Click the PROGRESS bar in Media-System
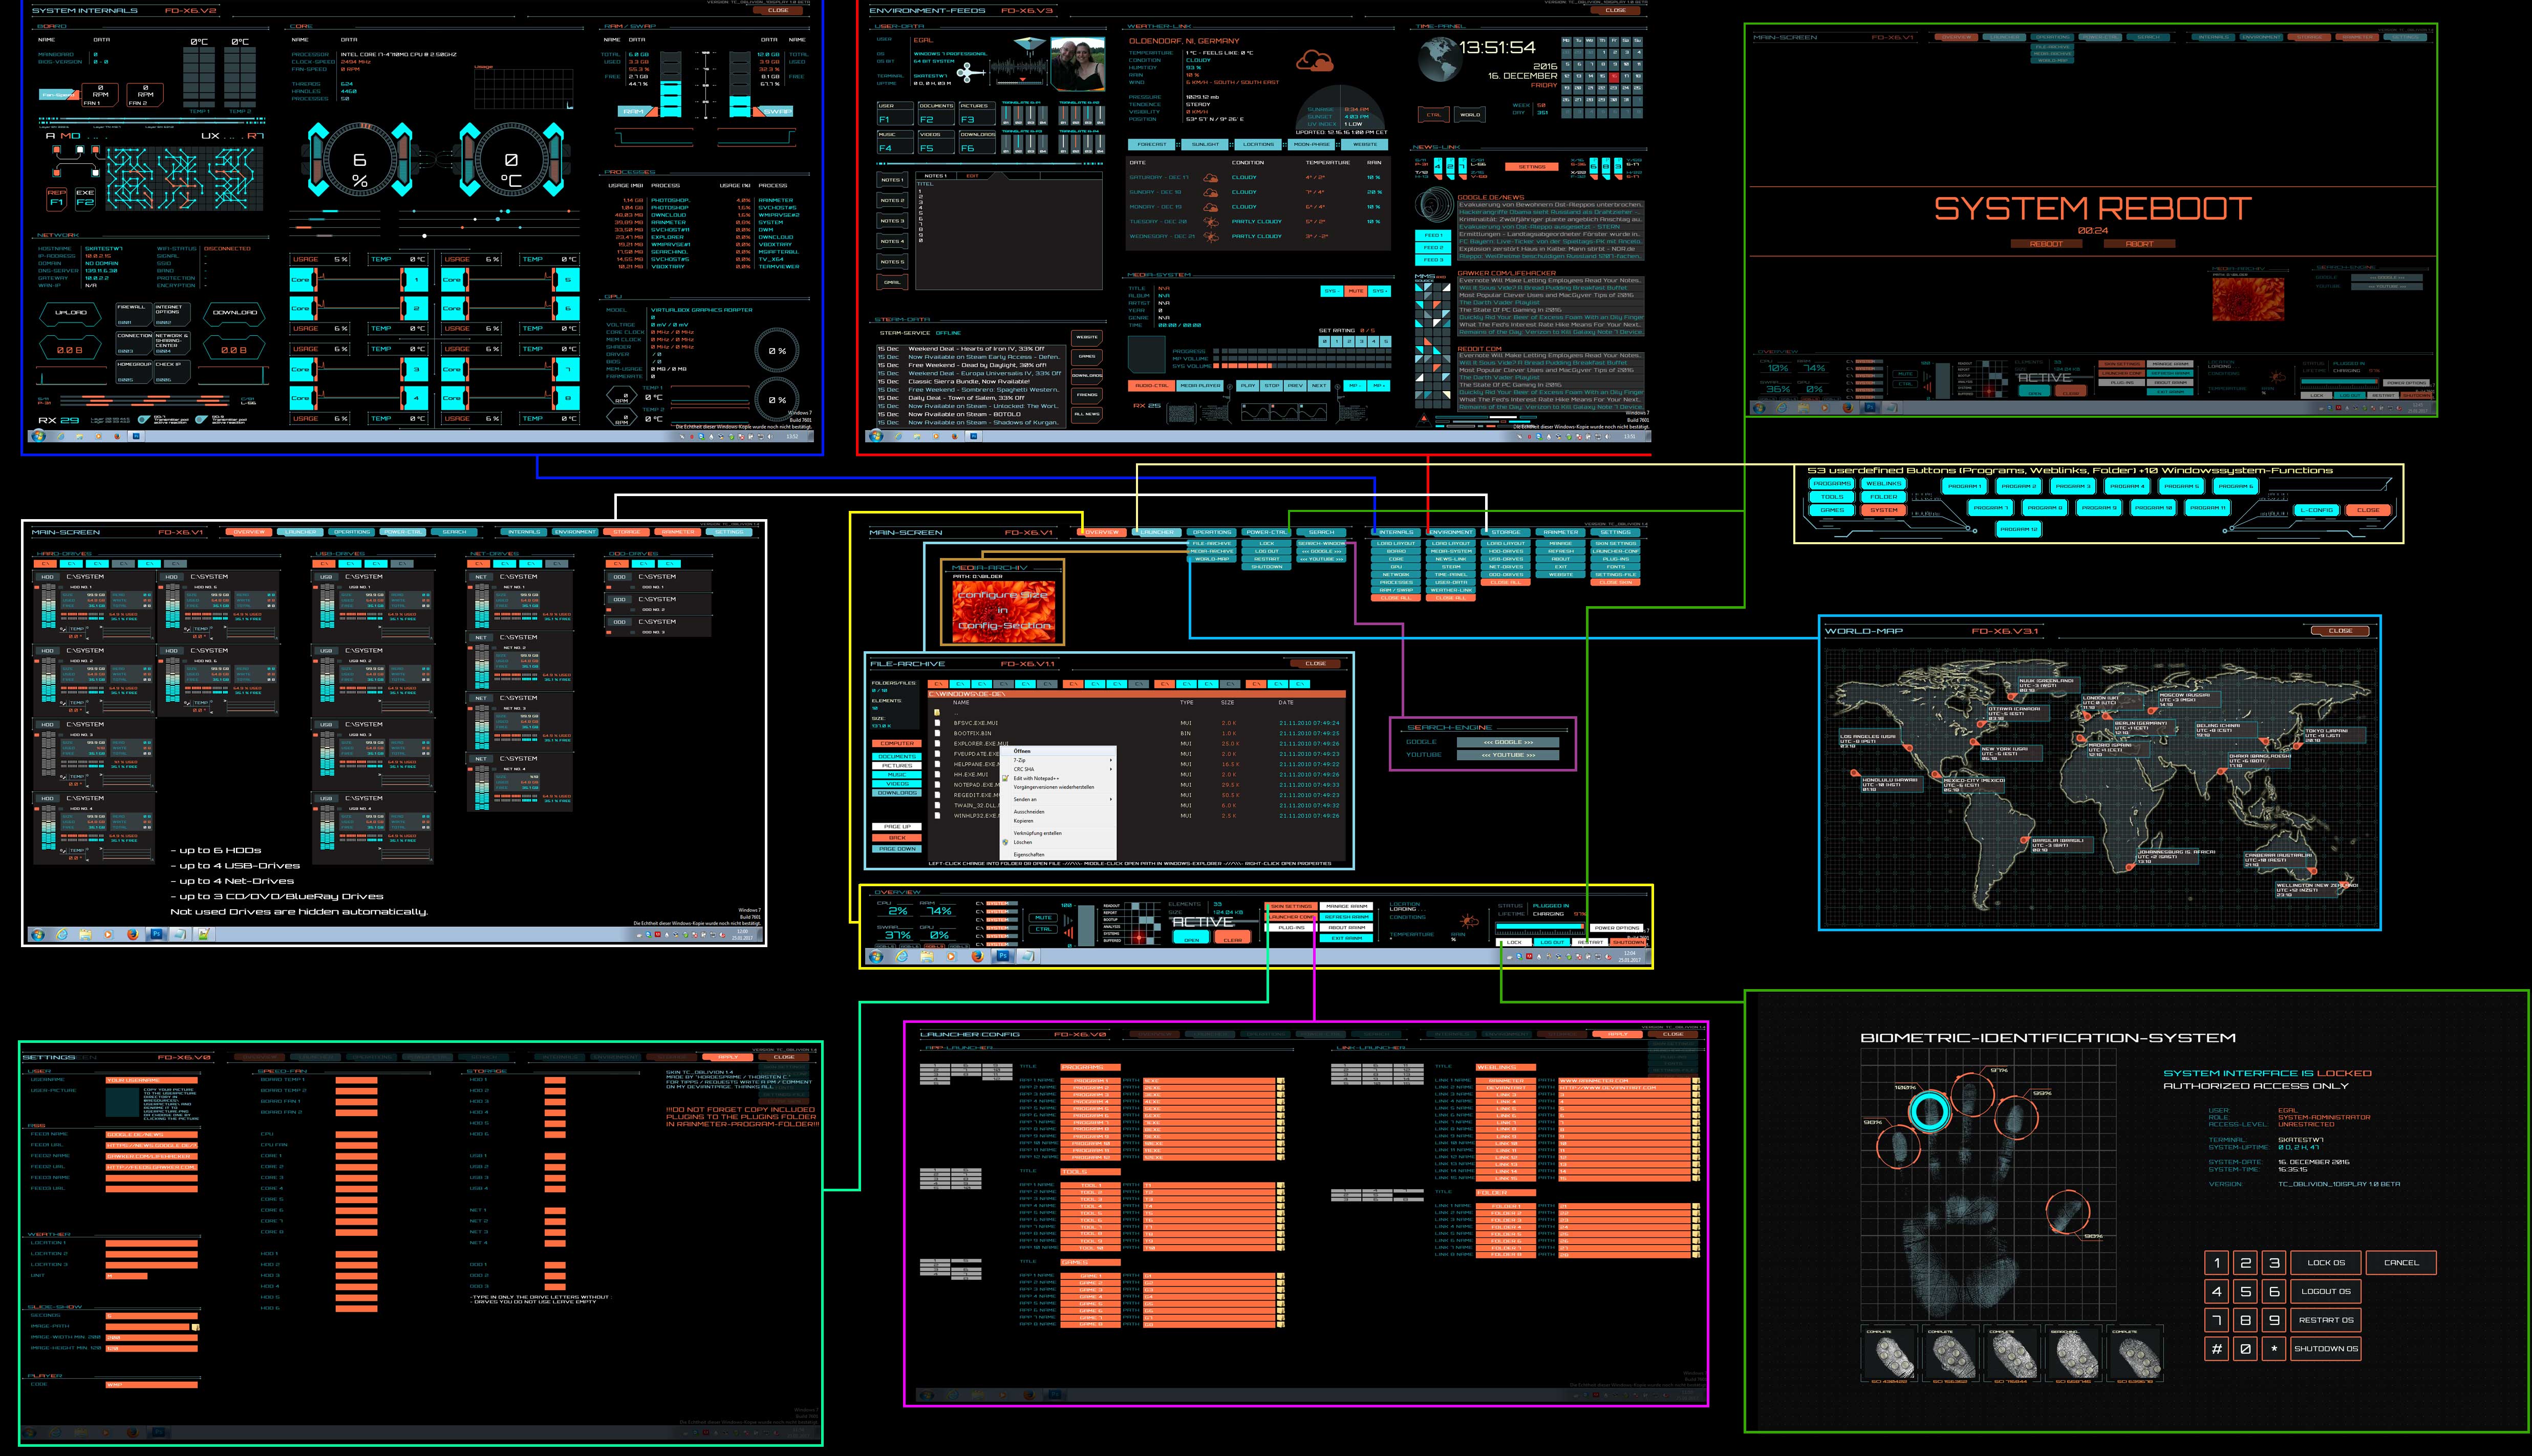Screen dimensions: 2532x1456 [1303, 351]
